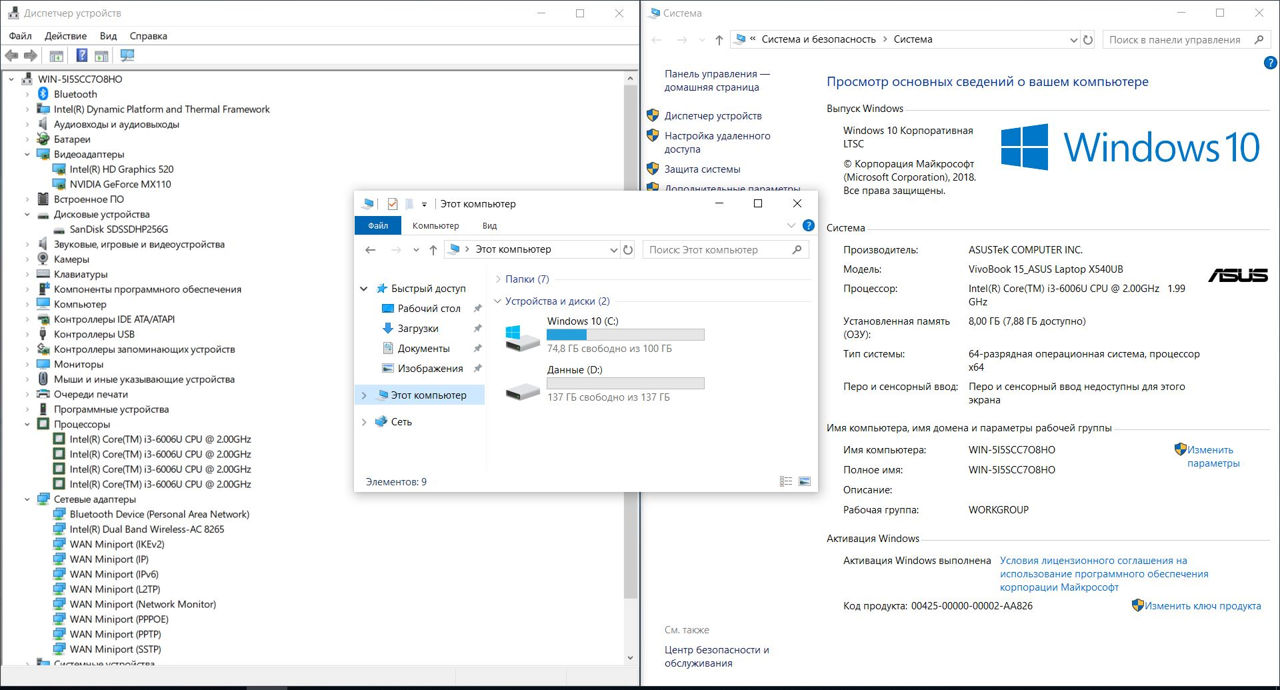Click the Очереди печати printer icon
The width and height of the screenshot is (1280, 690).
(x=43, y=394)
